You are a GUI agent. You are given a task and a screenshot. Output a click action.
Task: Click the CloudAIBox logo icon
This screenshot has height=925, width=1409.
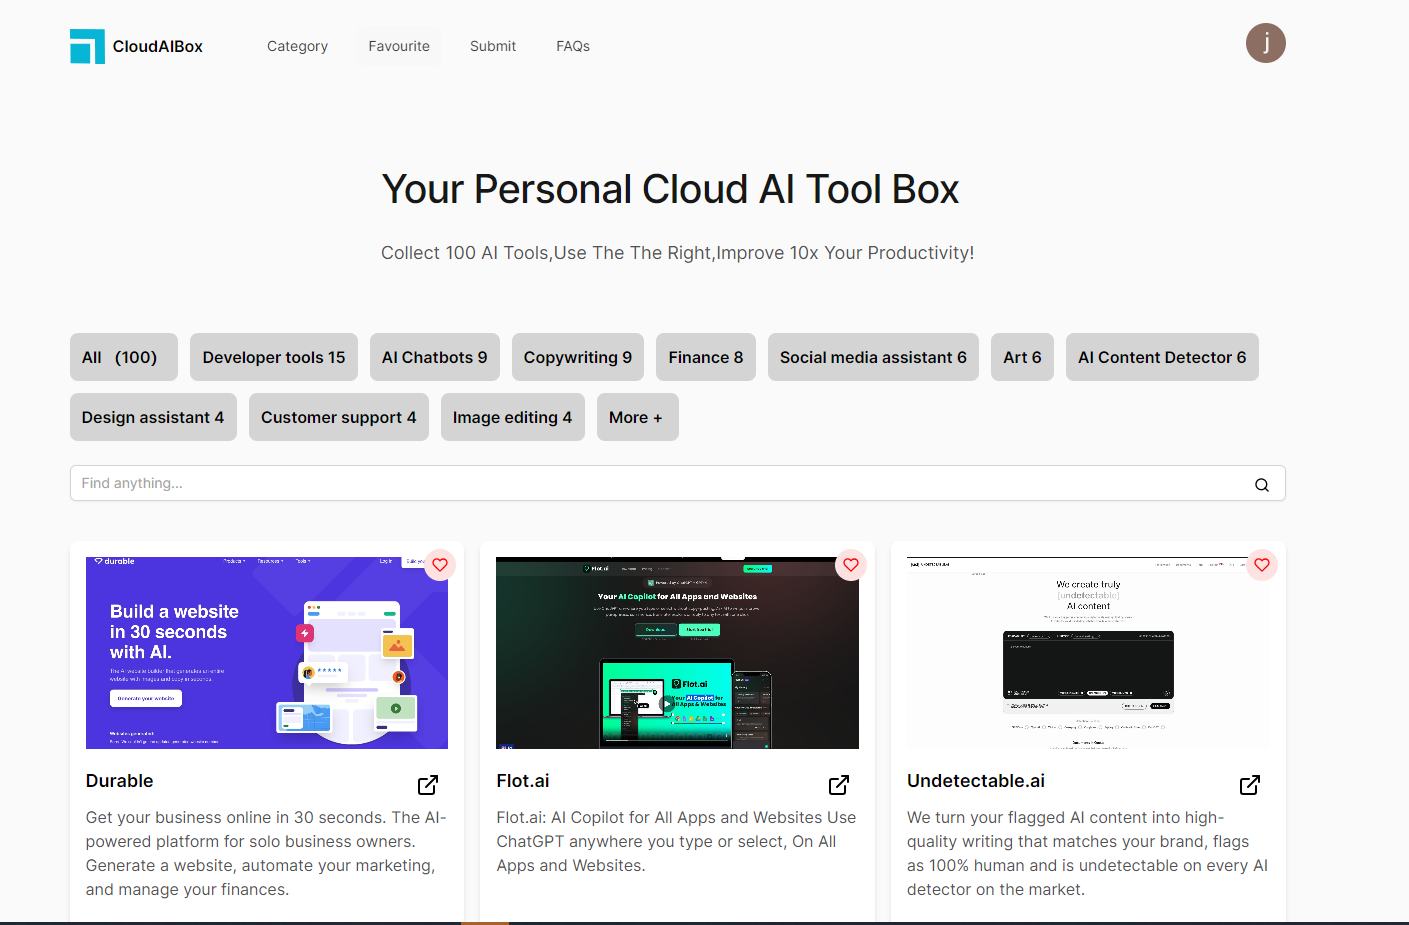pyautogui.click(x=87, y=46)
